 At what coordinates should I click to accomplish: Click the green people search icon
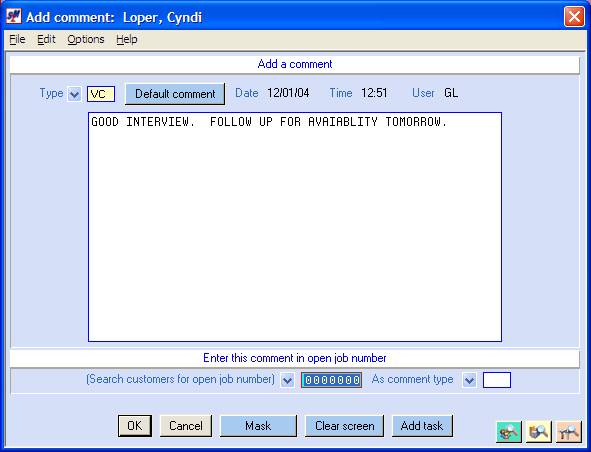click(509, 432)
